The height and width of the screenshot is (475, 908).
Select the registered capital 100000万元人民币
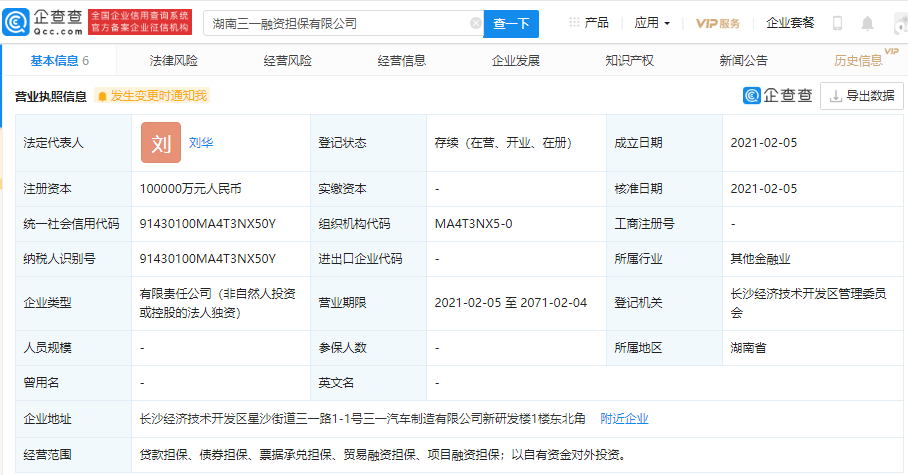pos(191,189)
